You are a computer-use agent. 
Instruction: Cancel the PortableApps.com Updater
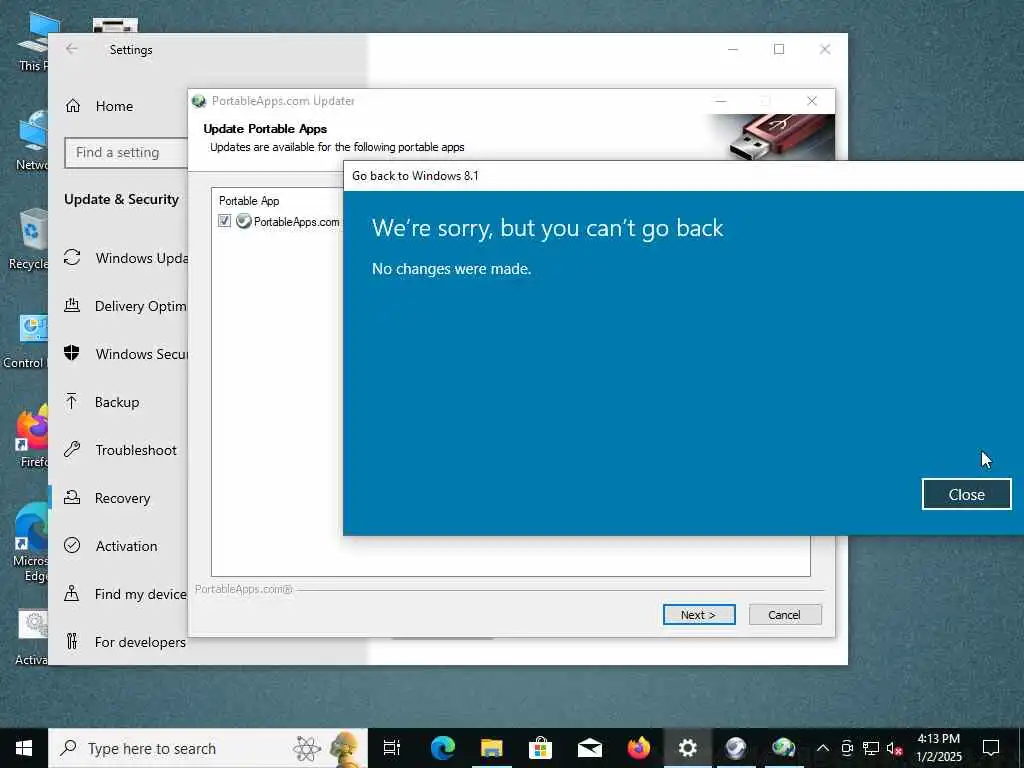784,615
